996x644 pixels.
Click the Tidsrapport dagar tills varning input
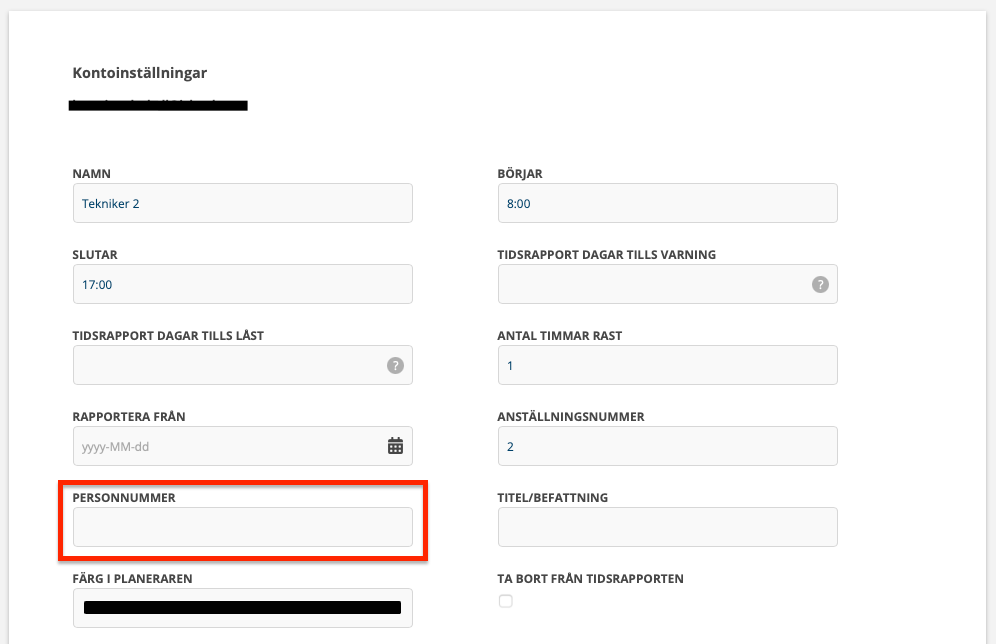[x=650, y=284]
